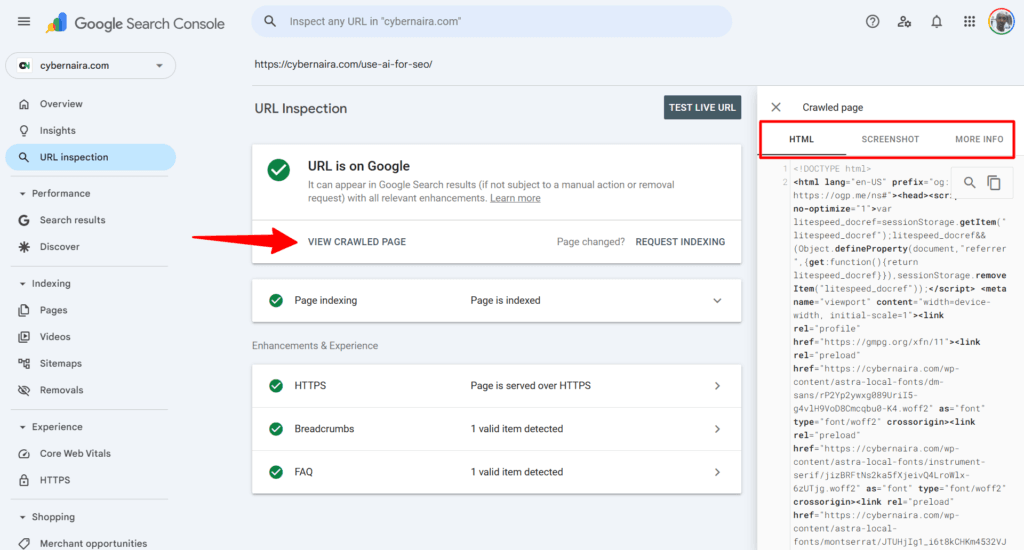The height and width of the screenshot is (550, 1024).
Task: Click the green check next to Breadcrumbs
Action: coord(276,429)
